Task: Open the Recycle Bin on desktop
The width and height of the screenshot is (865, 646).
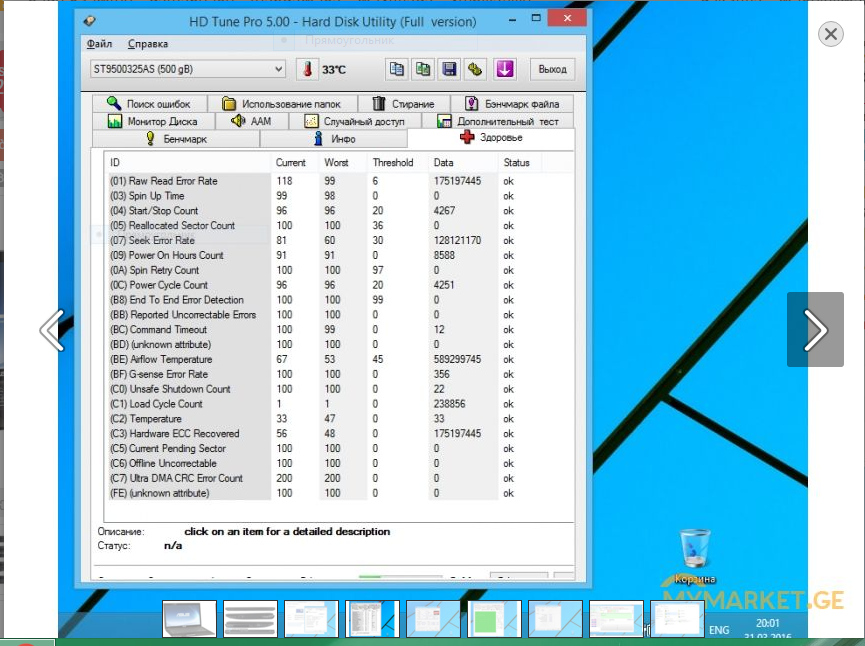Action: tap(694, 550)
